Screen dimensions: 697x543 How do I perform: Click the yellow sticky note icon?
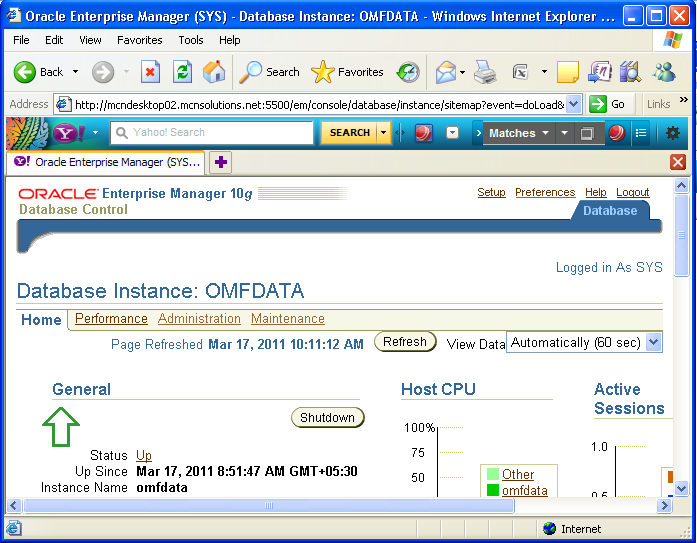click(568, 72)
